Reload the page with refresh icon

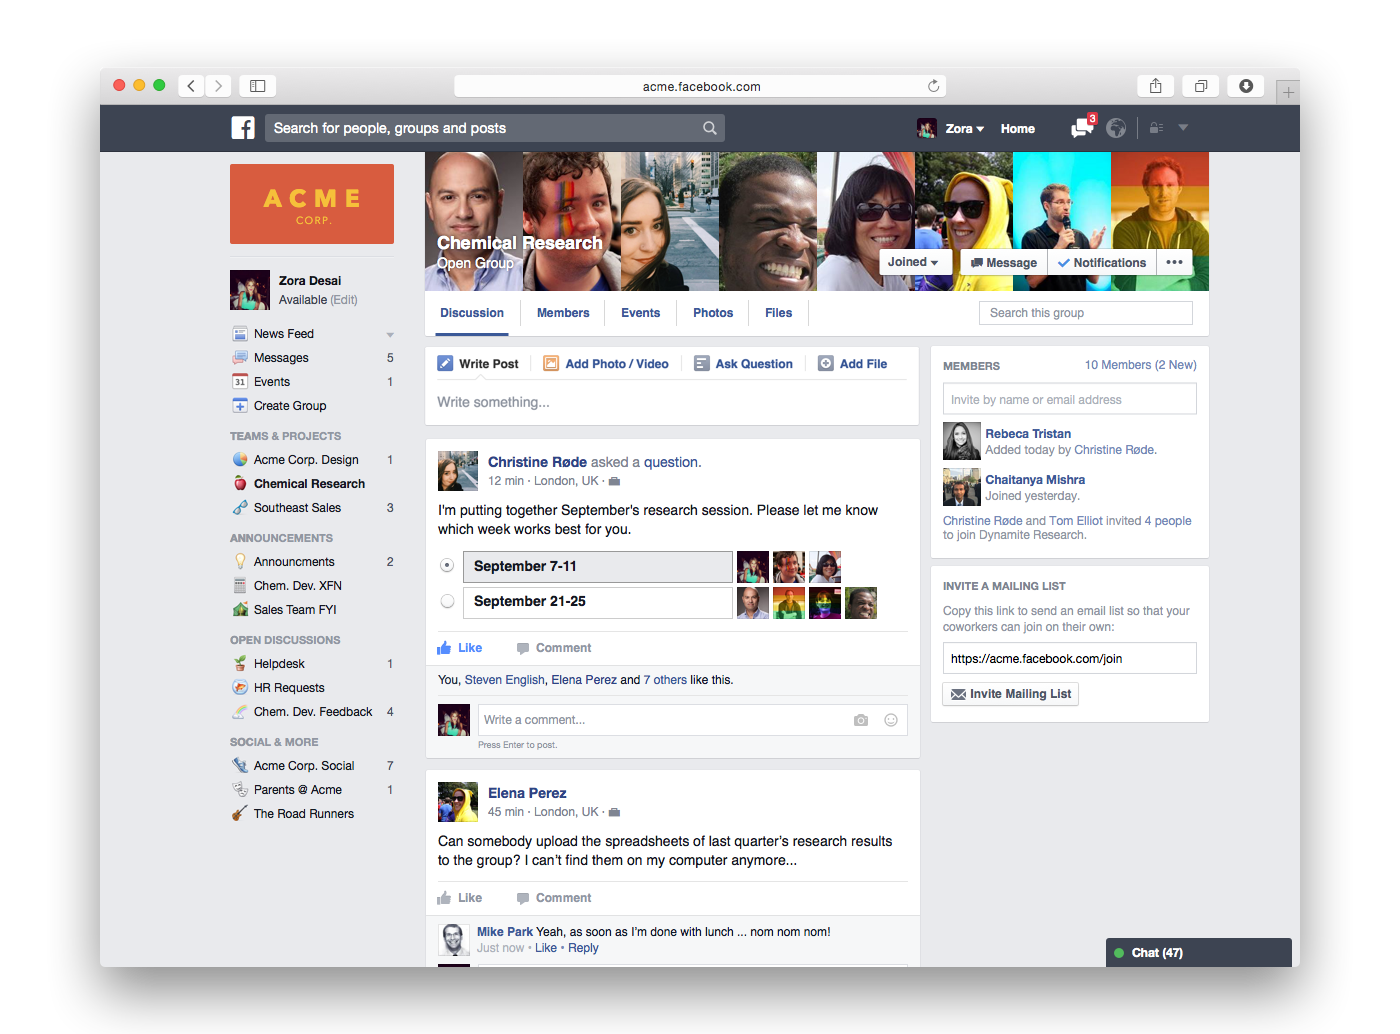coord(933,86)
